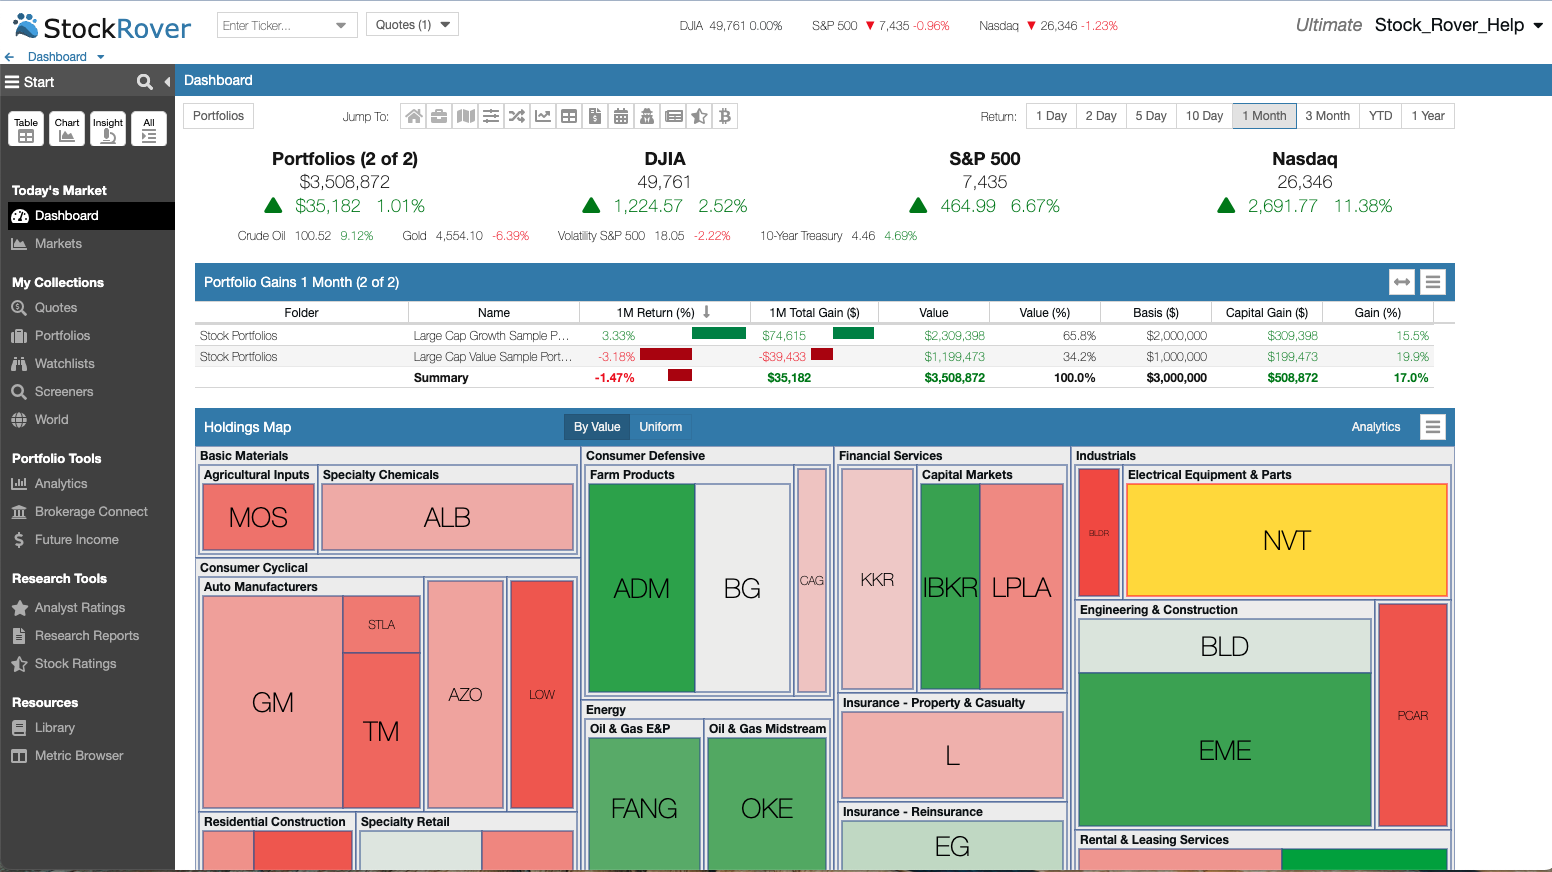Jump to section with the folded map icon
Viewport: 1552px width, 872px height.
point(465,116)
